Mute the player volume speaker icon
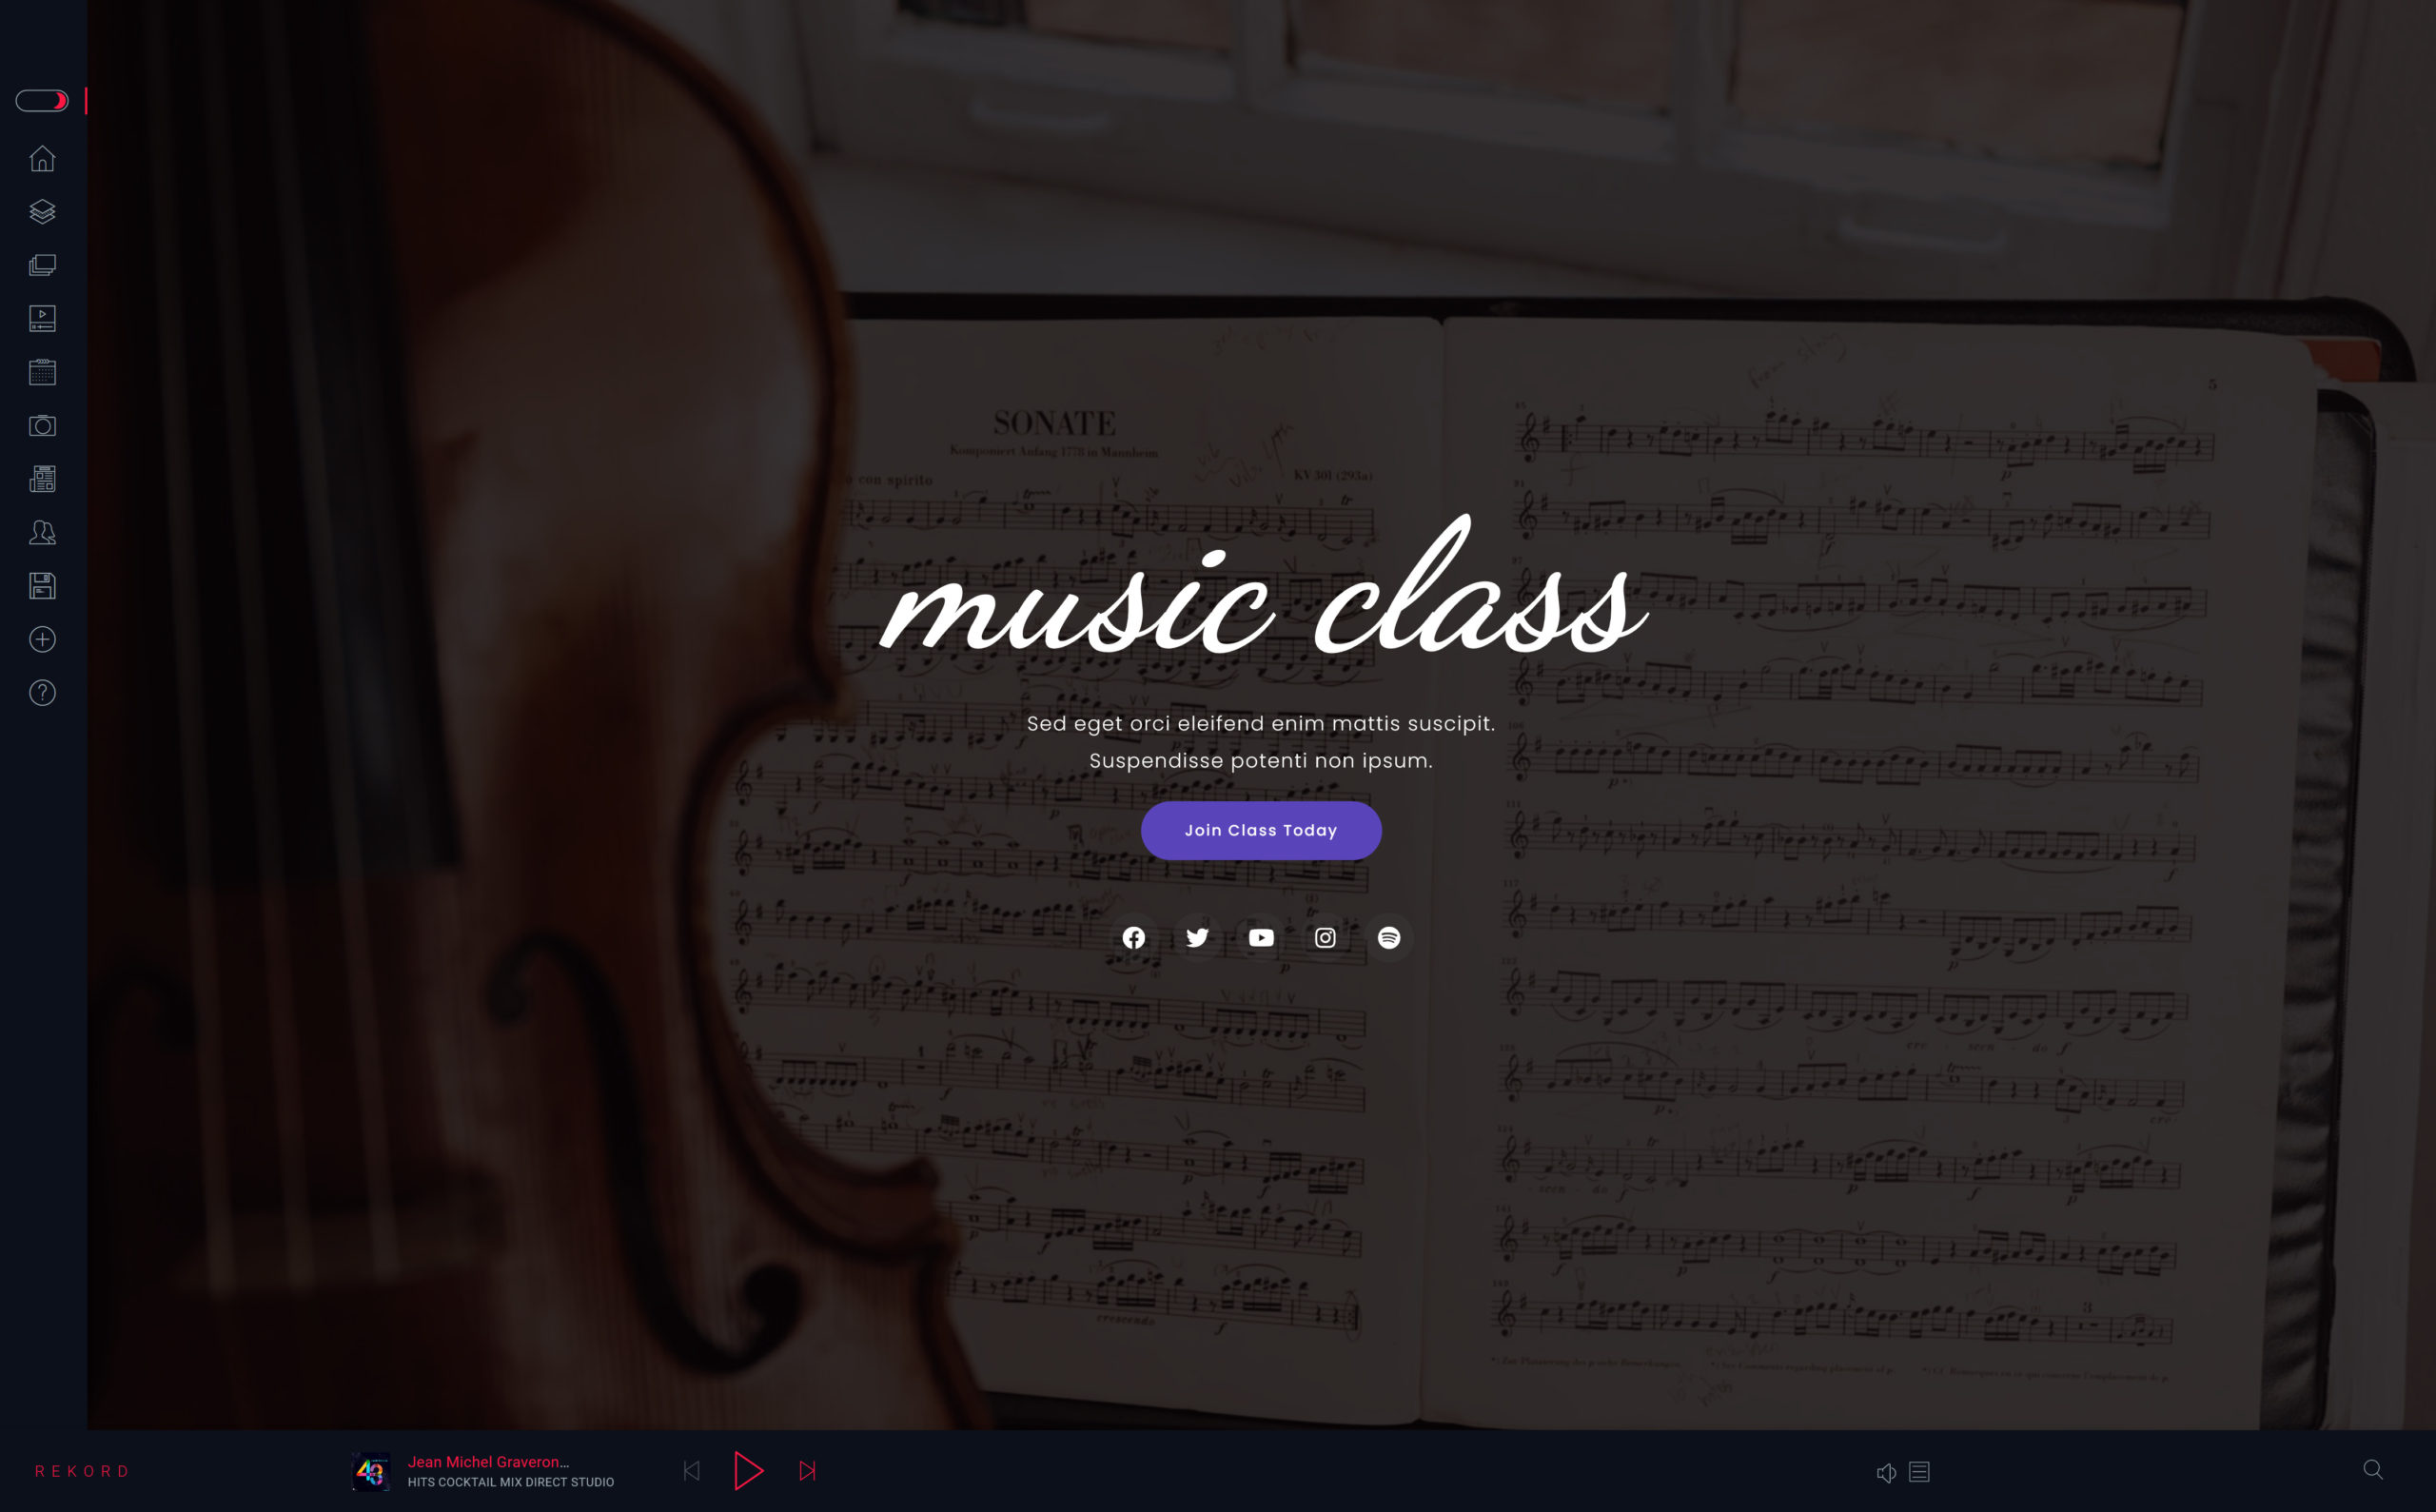The height and width of the screenshot is (1512, 2436). [1886, 1472]
